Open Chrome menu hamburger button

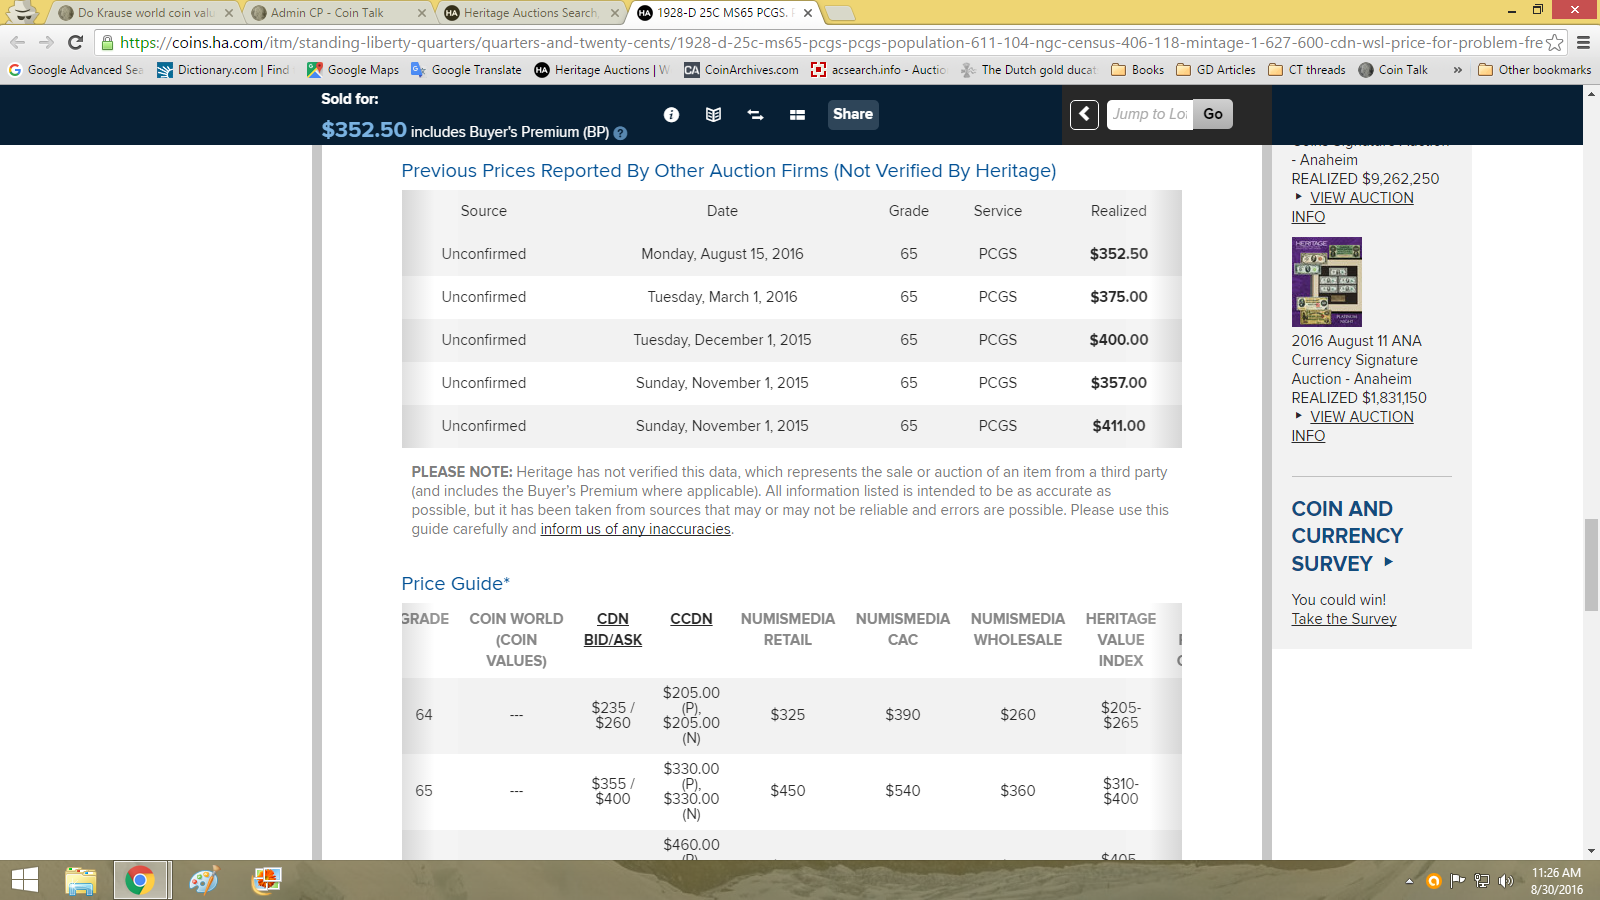1583,42
